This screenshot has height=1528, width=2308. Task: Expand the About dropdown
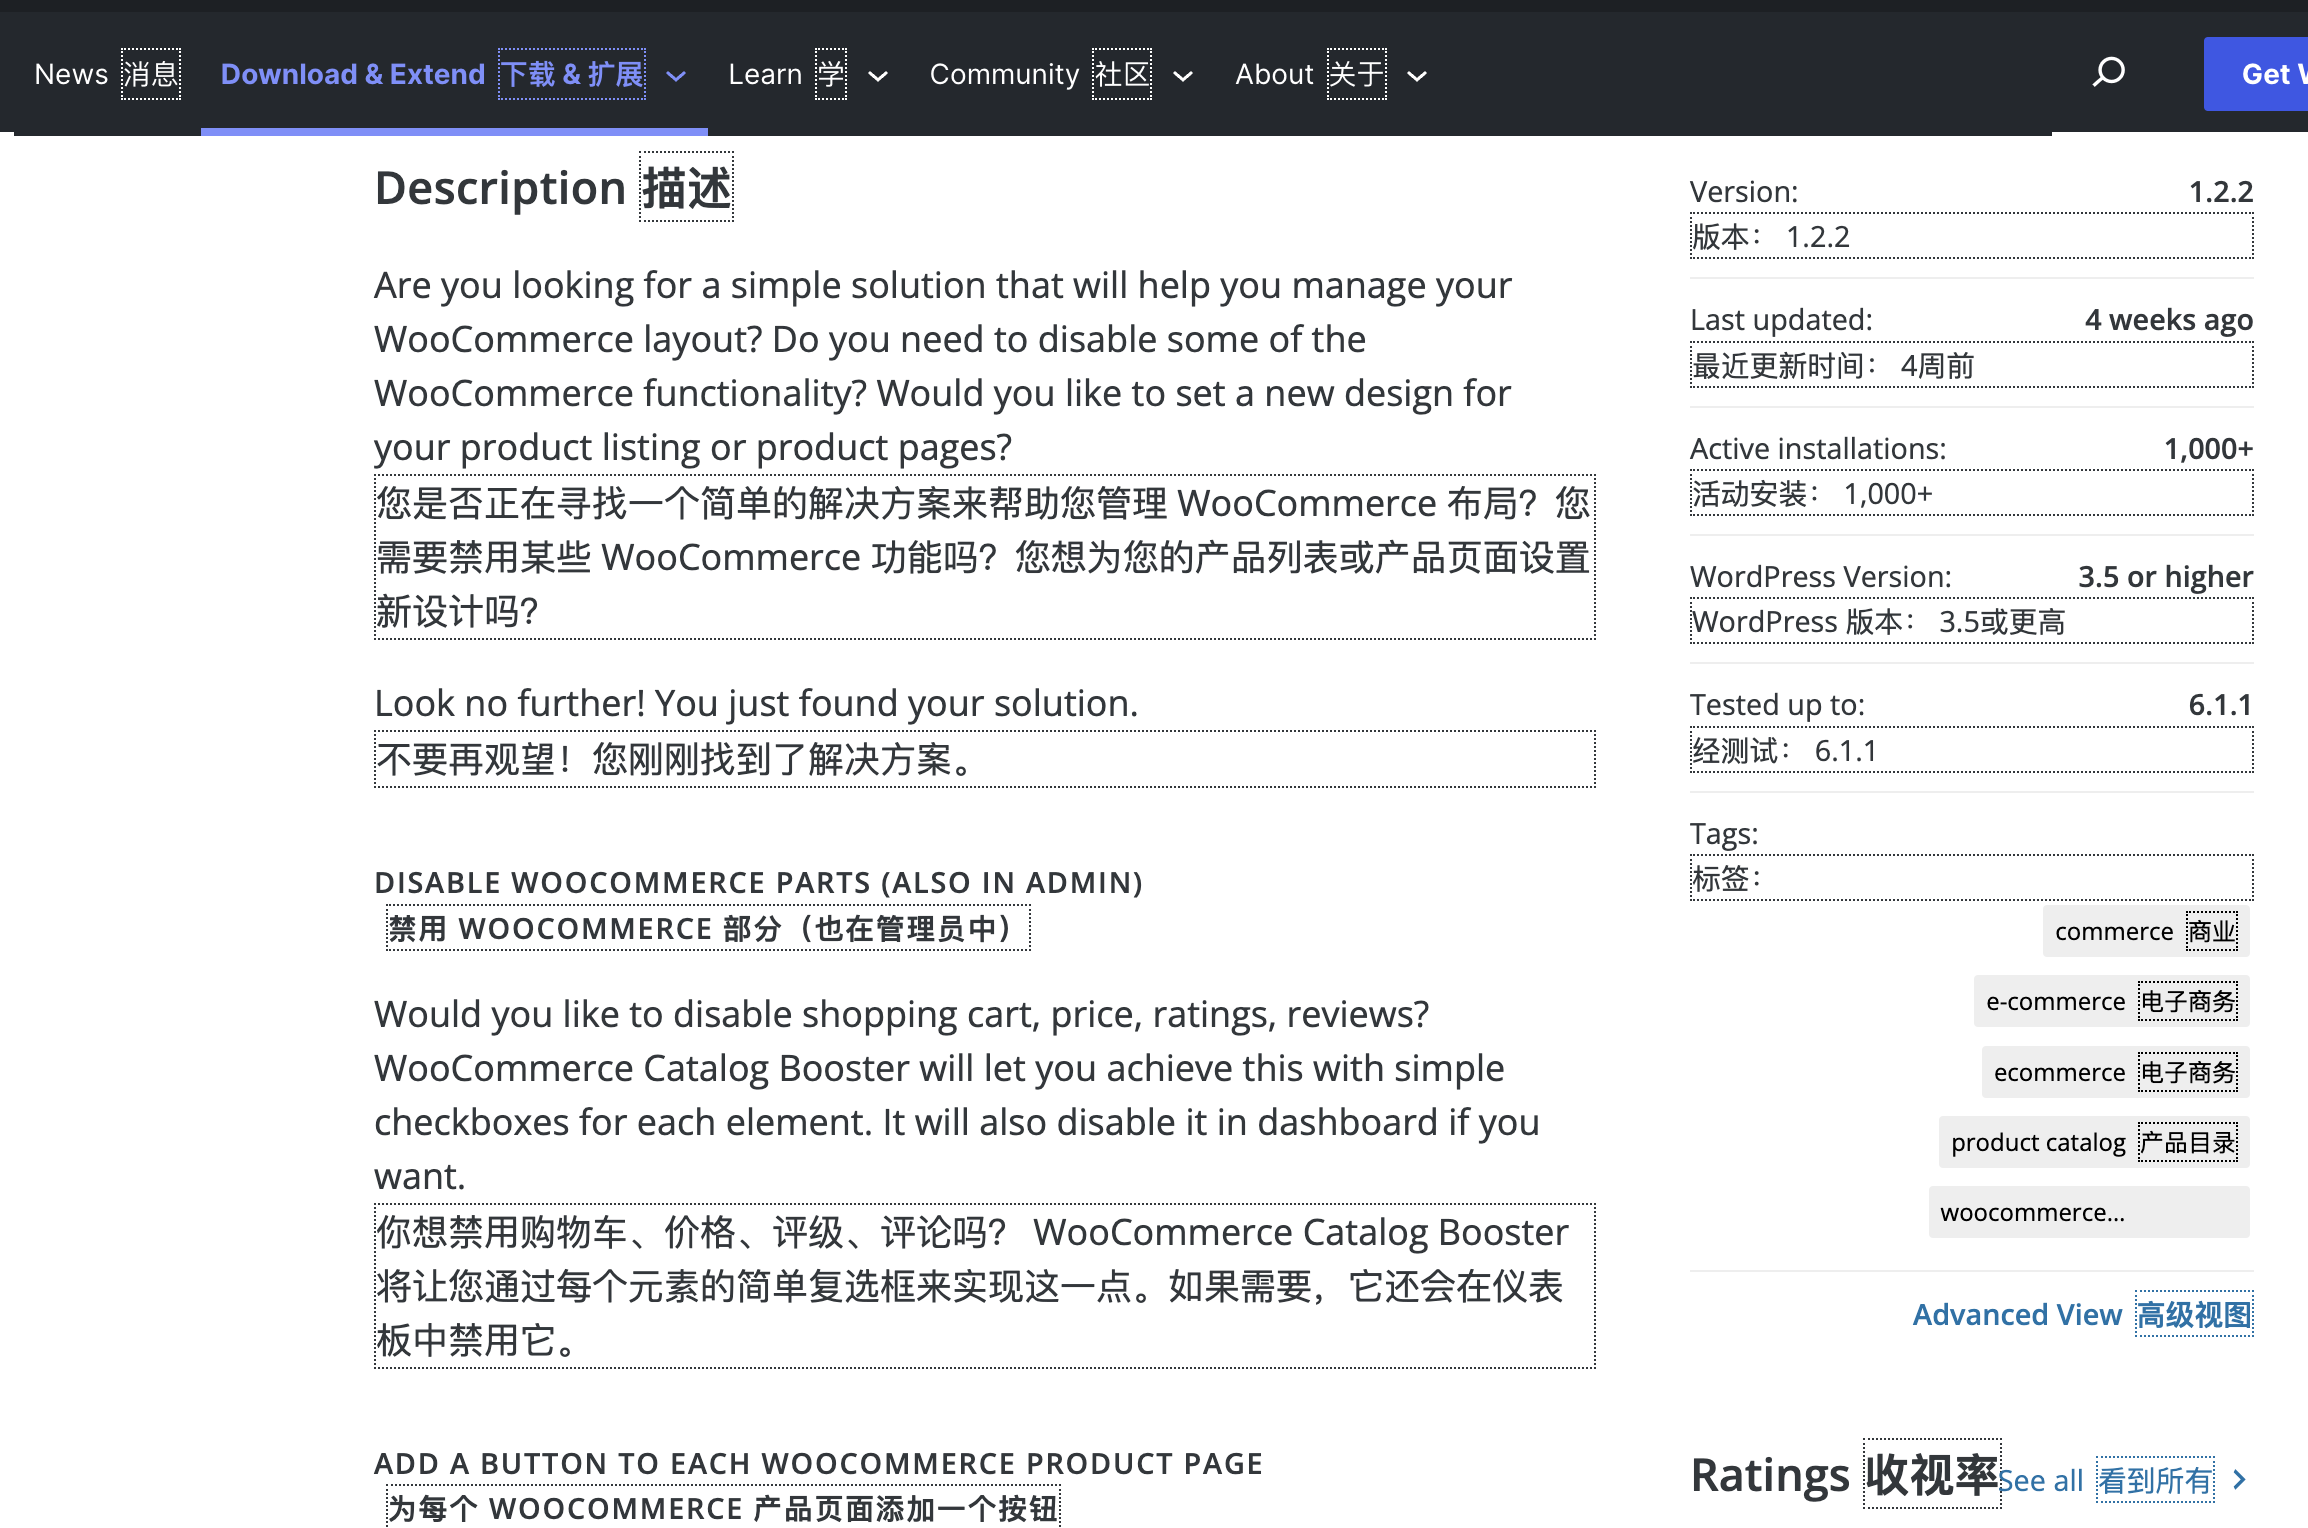tap(1417, 76)
